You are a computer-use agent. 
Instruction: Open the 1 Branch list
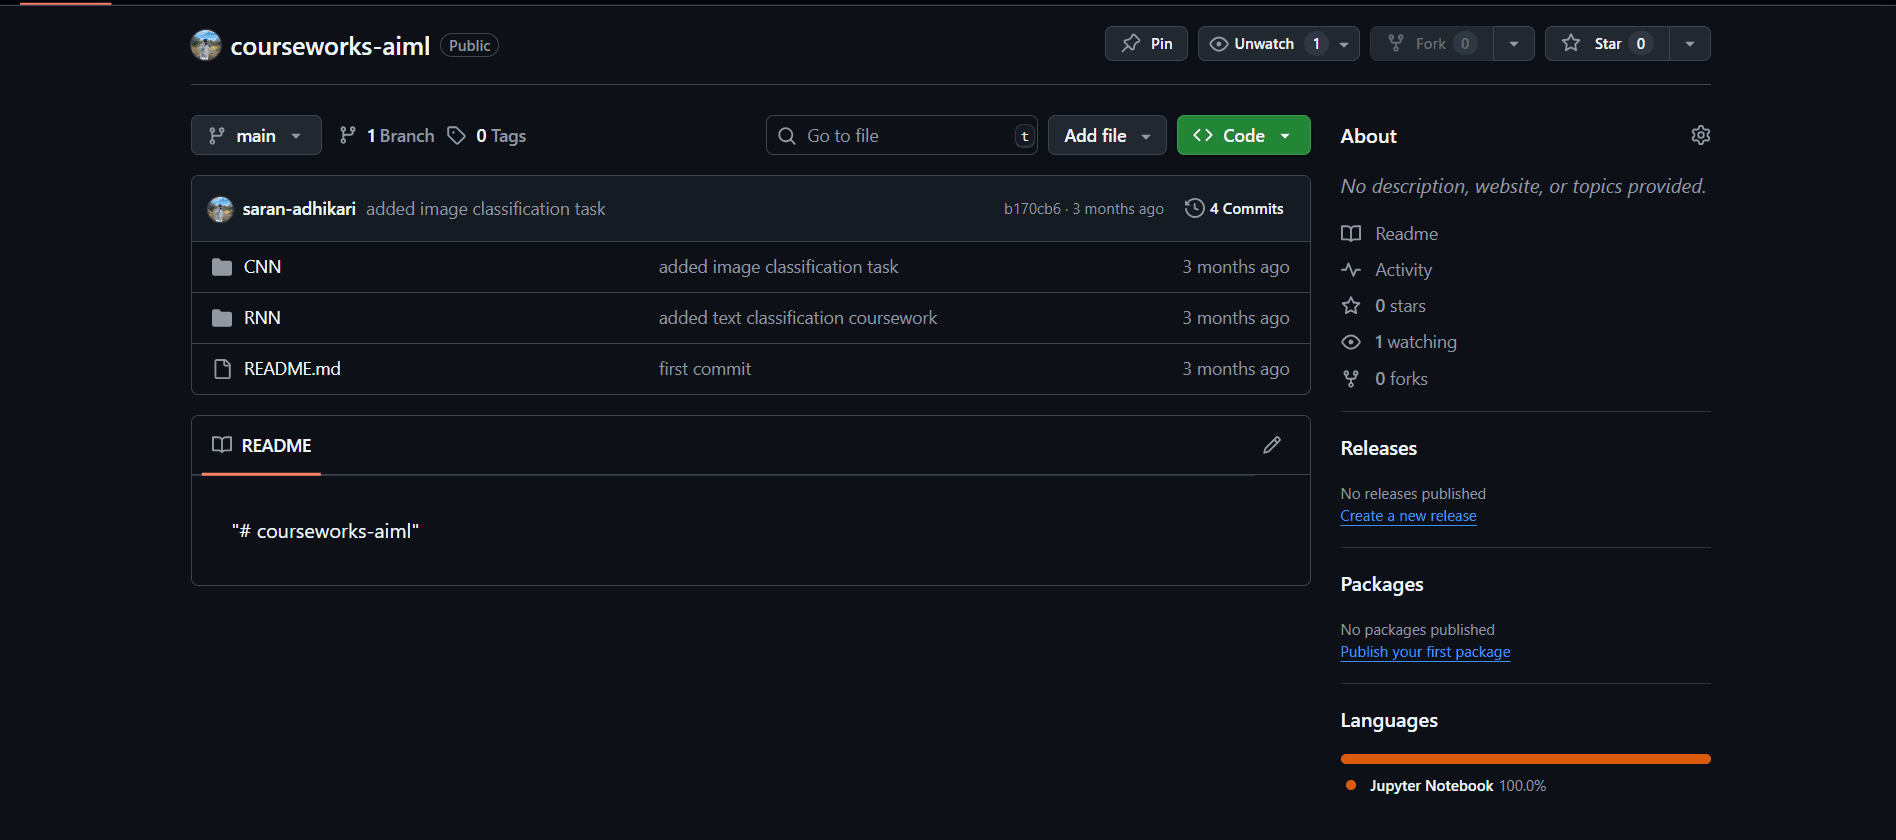(387, 136)
